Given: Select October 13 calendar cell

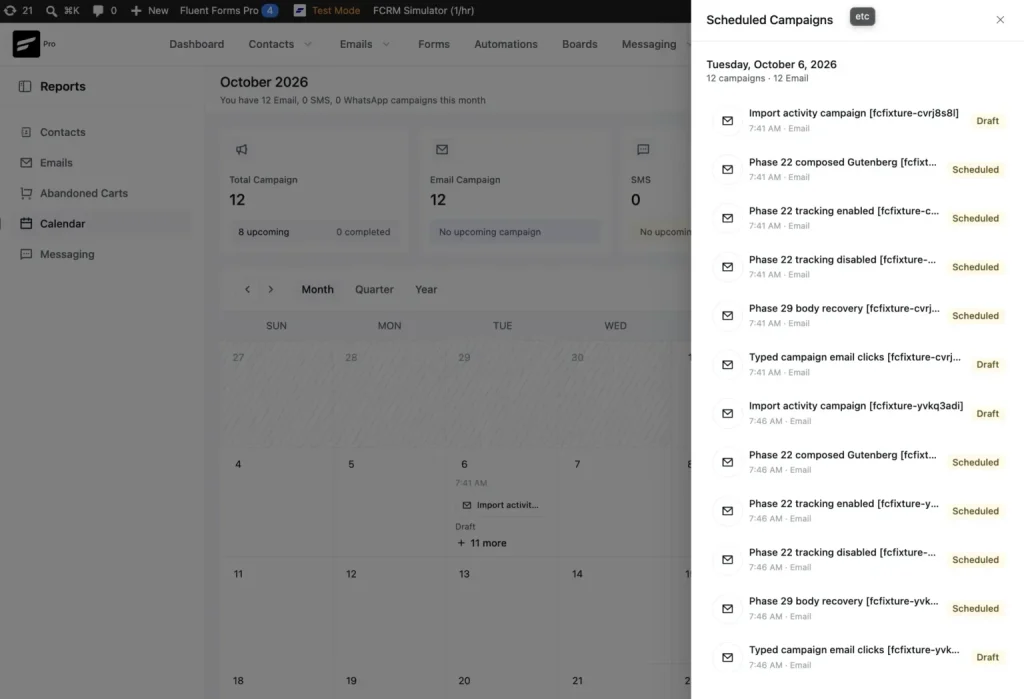Looking at the screenshot, I should pos(502,610).
